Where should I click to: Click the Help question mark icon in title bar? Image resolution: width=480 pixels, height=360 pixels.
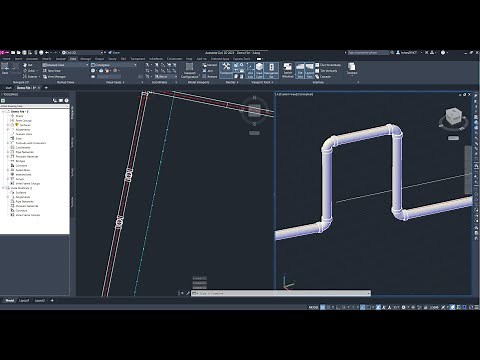tap(443, 53)
